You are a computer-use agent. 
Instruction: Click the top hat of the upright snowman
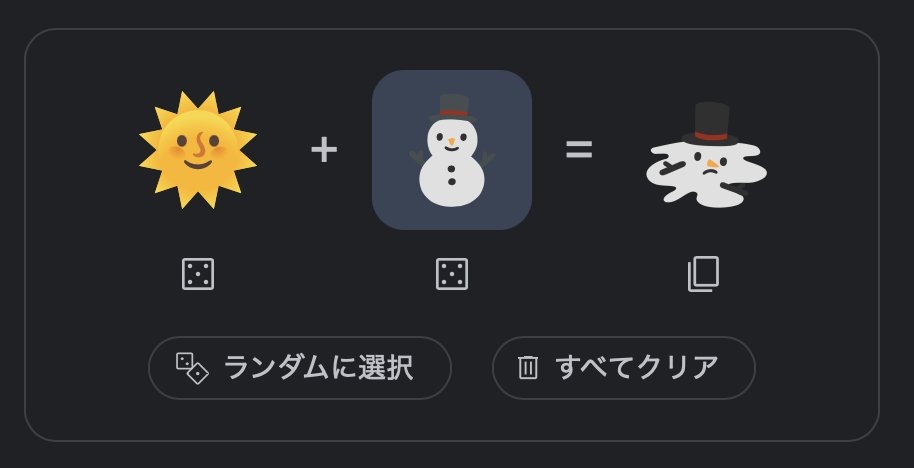tap(453, 108)
